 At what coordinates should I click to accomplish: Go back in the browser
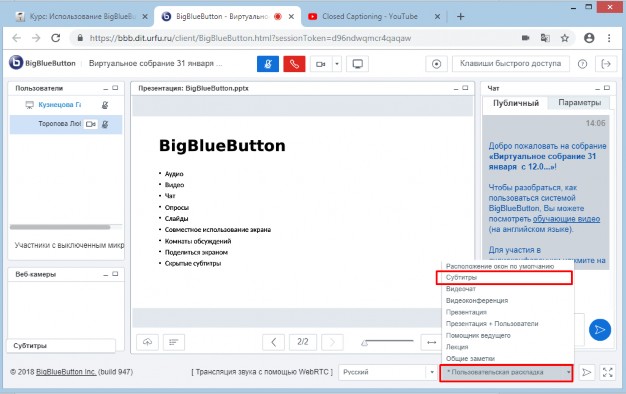tap(16, 38)
